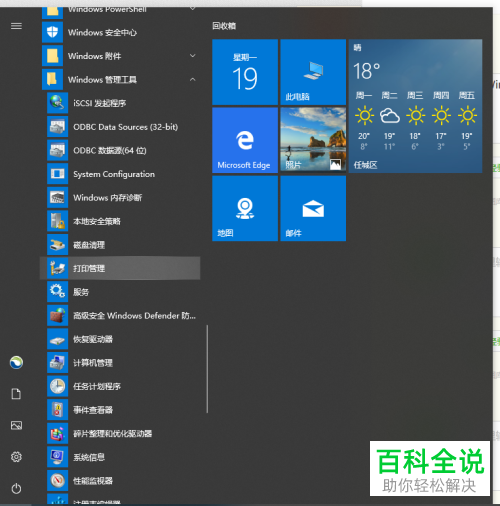Select the 本地安全策略 label

tap(97, 221)
